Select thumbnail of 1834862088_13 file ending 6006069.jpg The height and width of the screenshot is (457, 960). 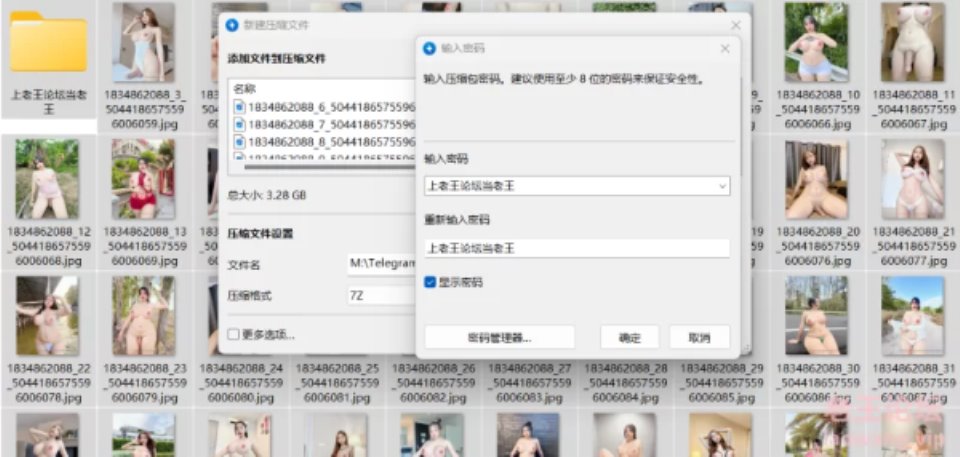(x=143, y=179)
